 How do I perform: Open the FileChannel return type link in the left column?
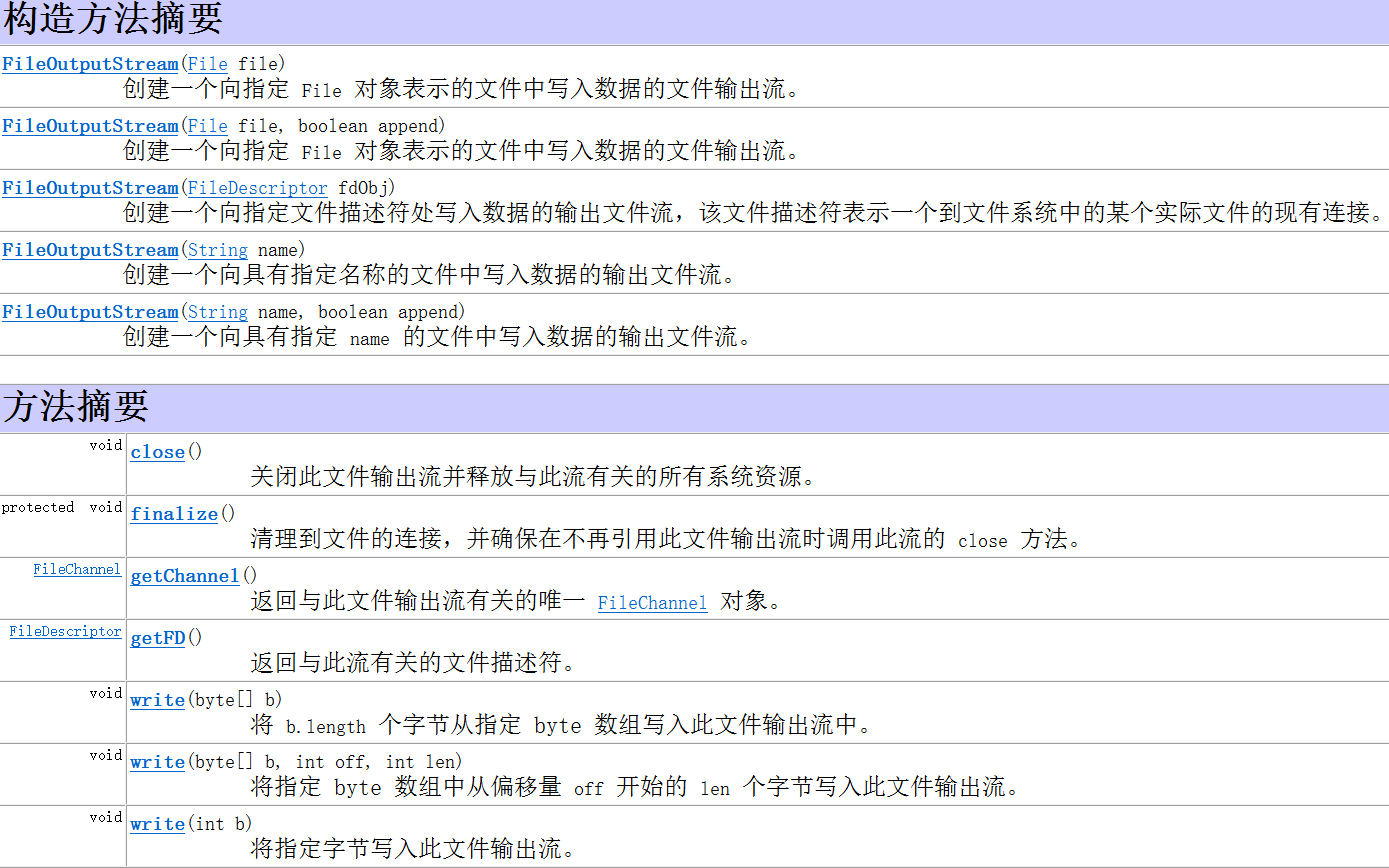[x=77, y=569]
